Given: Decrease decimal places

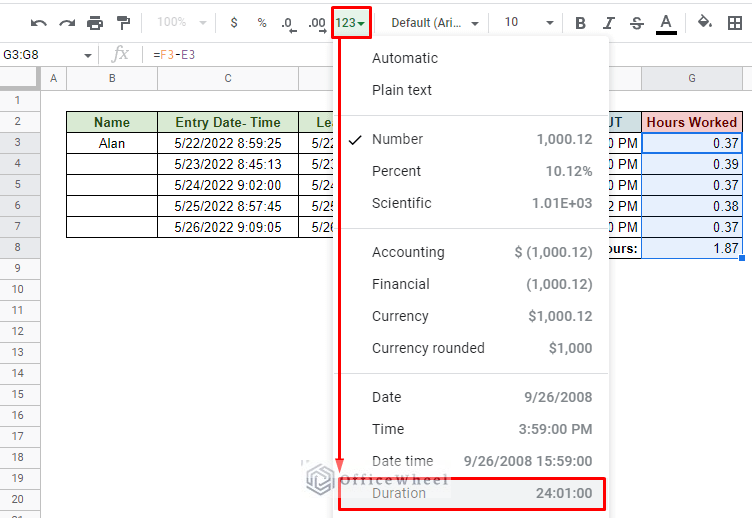Looking at the screenshot, I should (x=289, y=24).
